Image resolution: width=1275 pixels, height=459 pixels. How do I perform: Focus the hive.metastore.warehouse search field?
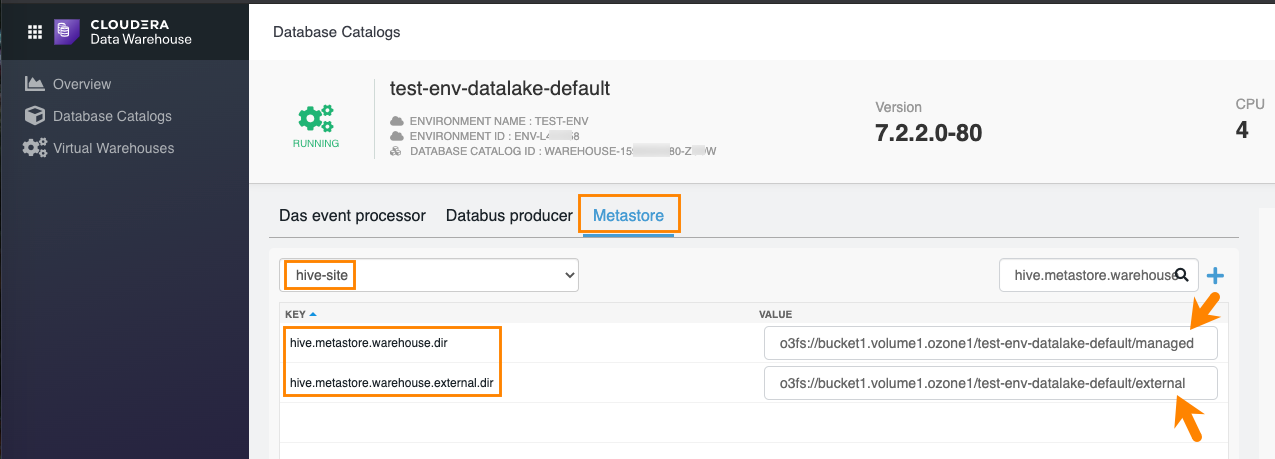point(1088,275)
